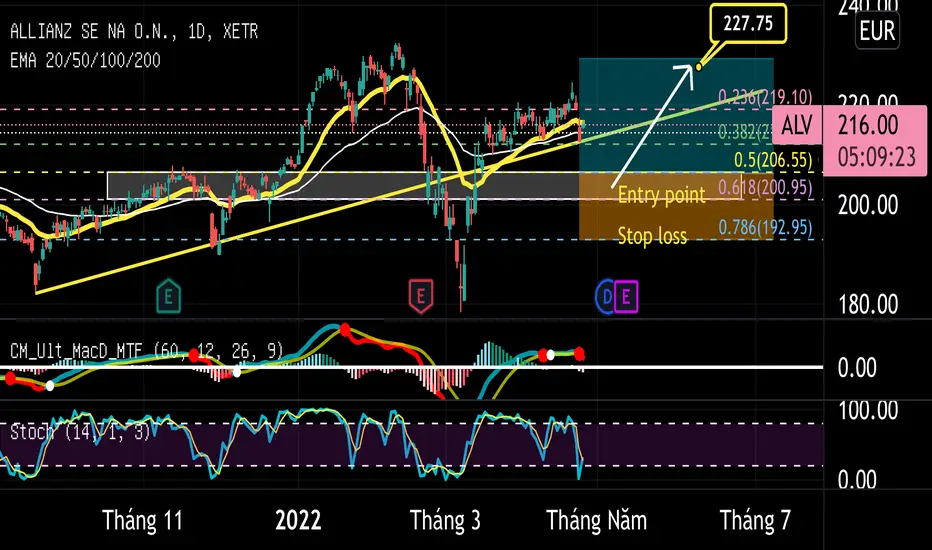Image resolution: width=932 pixels, height=550 pixels.
Task: Open the CM_Ult_MacD_MTF indicator legend
Action: point(146,351)
